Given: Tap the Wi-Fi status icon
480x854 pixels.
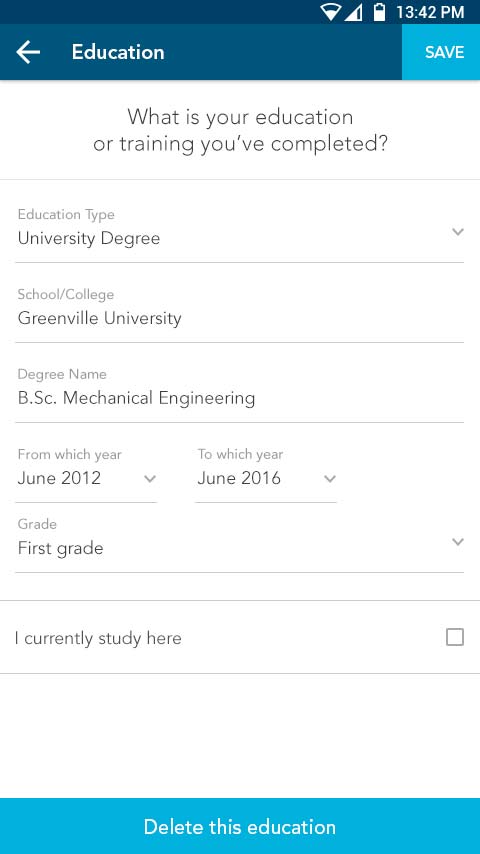Looking at the screenshot, I should (x=330, y=12).
